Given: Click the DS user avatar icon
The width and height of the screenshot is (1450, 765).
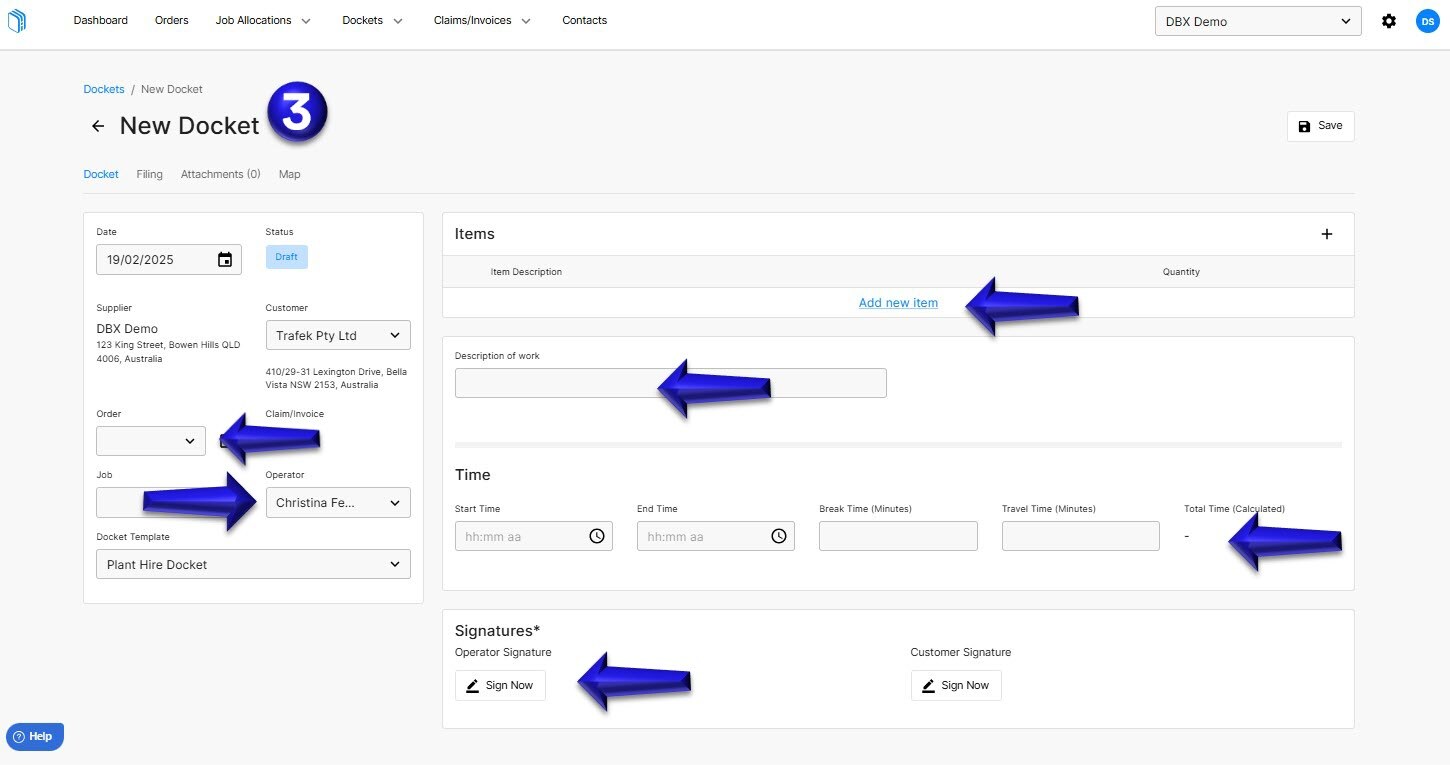Looking at the screenshot, I should pos(1427,20).
